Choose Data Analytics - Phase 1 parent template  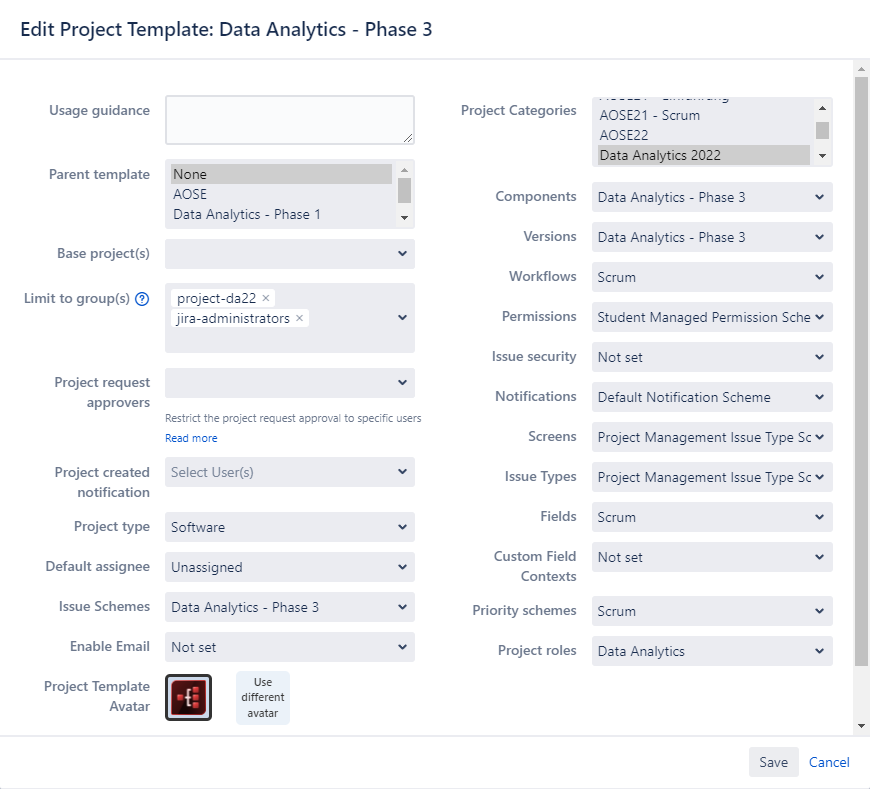tap(246, 214)
